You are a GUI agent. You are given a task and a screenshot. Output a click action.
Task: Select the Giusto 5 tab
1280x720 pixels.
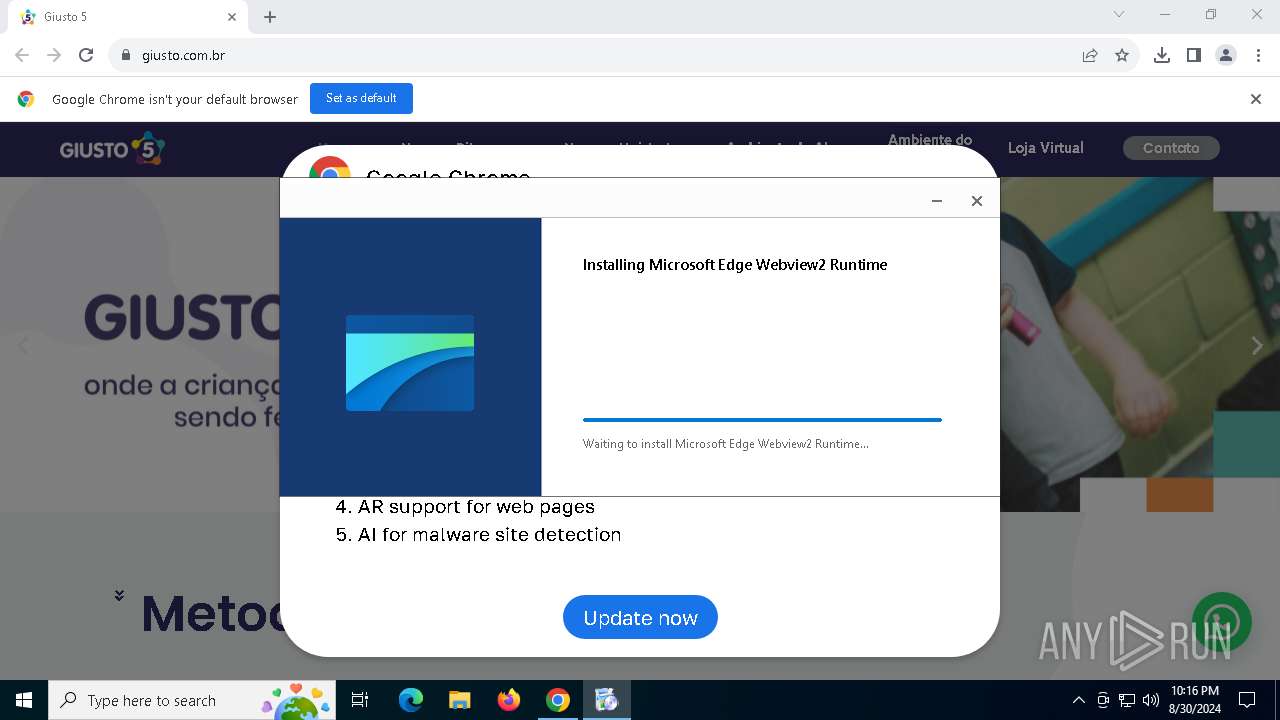pyautogui.click(x=127, y=17)
